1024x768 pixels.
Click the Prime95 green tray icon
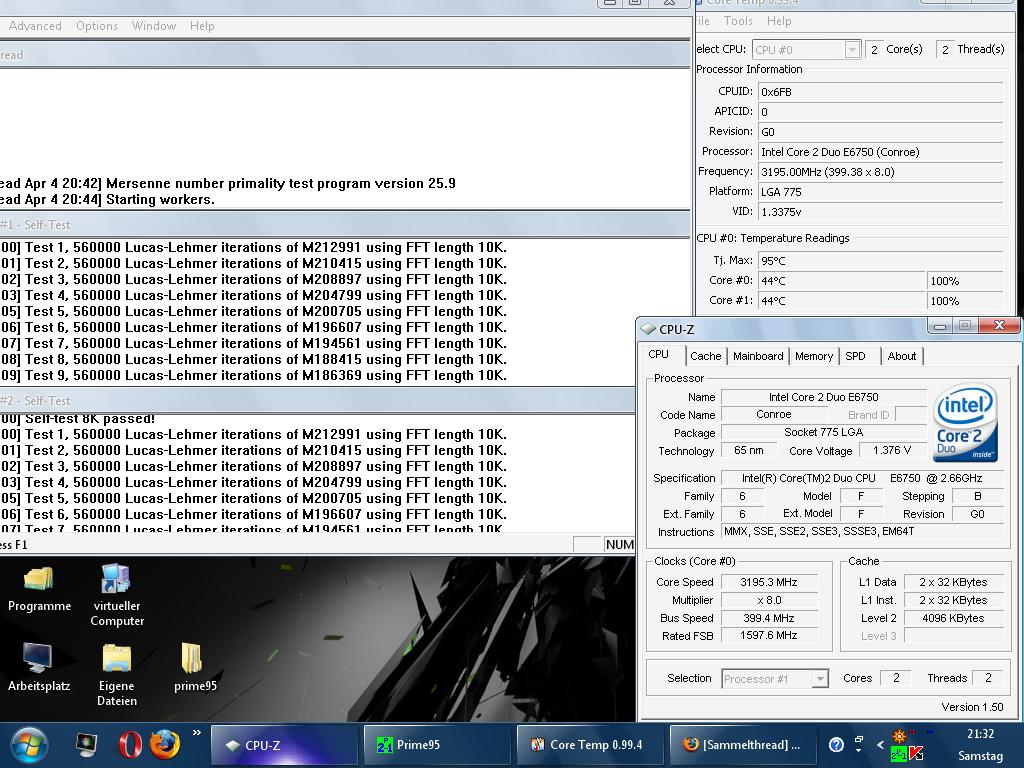(x=899, y=754)
